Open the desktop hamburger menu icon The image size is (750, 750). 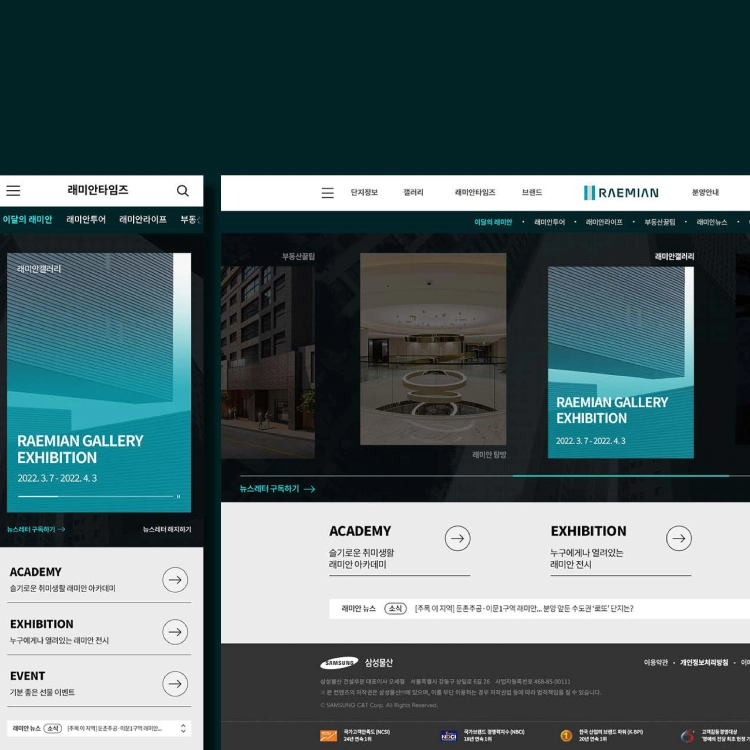328,193
